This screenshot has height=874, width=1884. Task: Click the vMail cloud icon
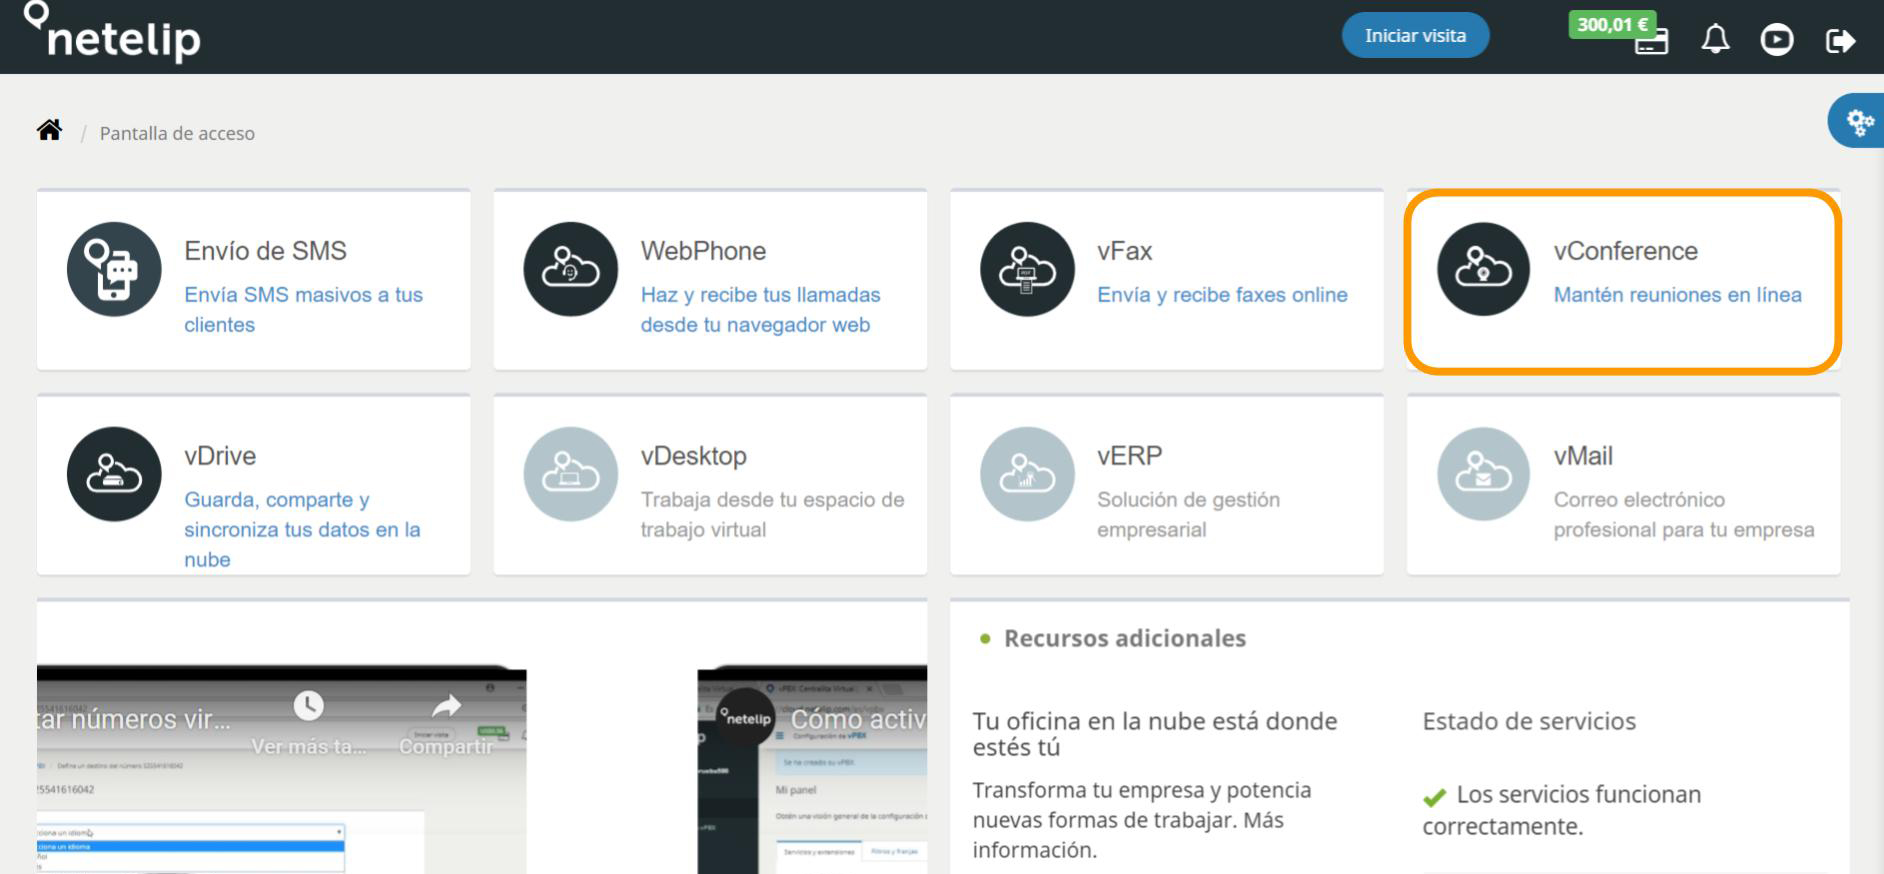(x=1483, y=474)
